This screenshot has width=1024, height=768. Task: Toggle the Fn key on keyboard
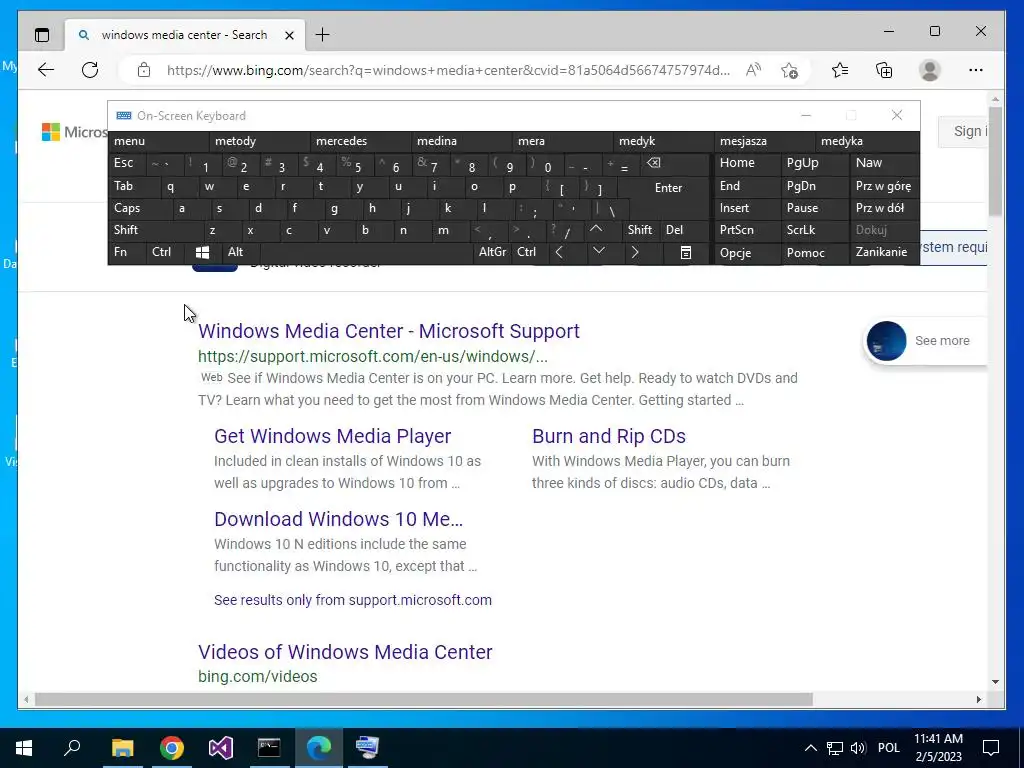[x=127, y=252]
